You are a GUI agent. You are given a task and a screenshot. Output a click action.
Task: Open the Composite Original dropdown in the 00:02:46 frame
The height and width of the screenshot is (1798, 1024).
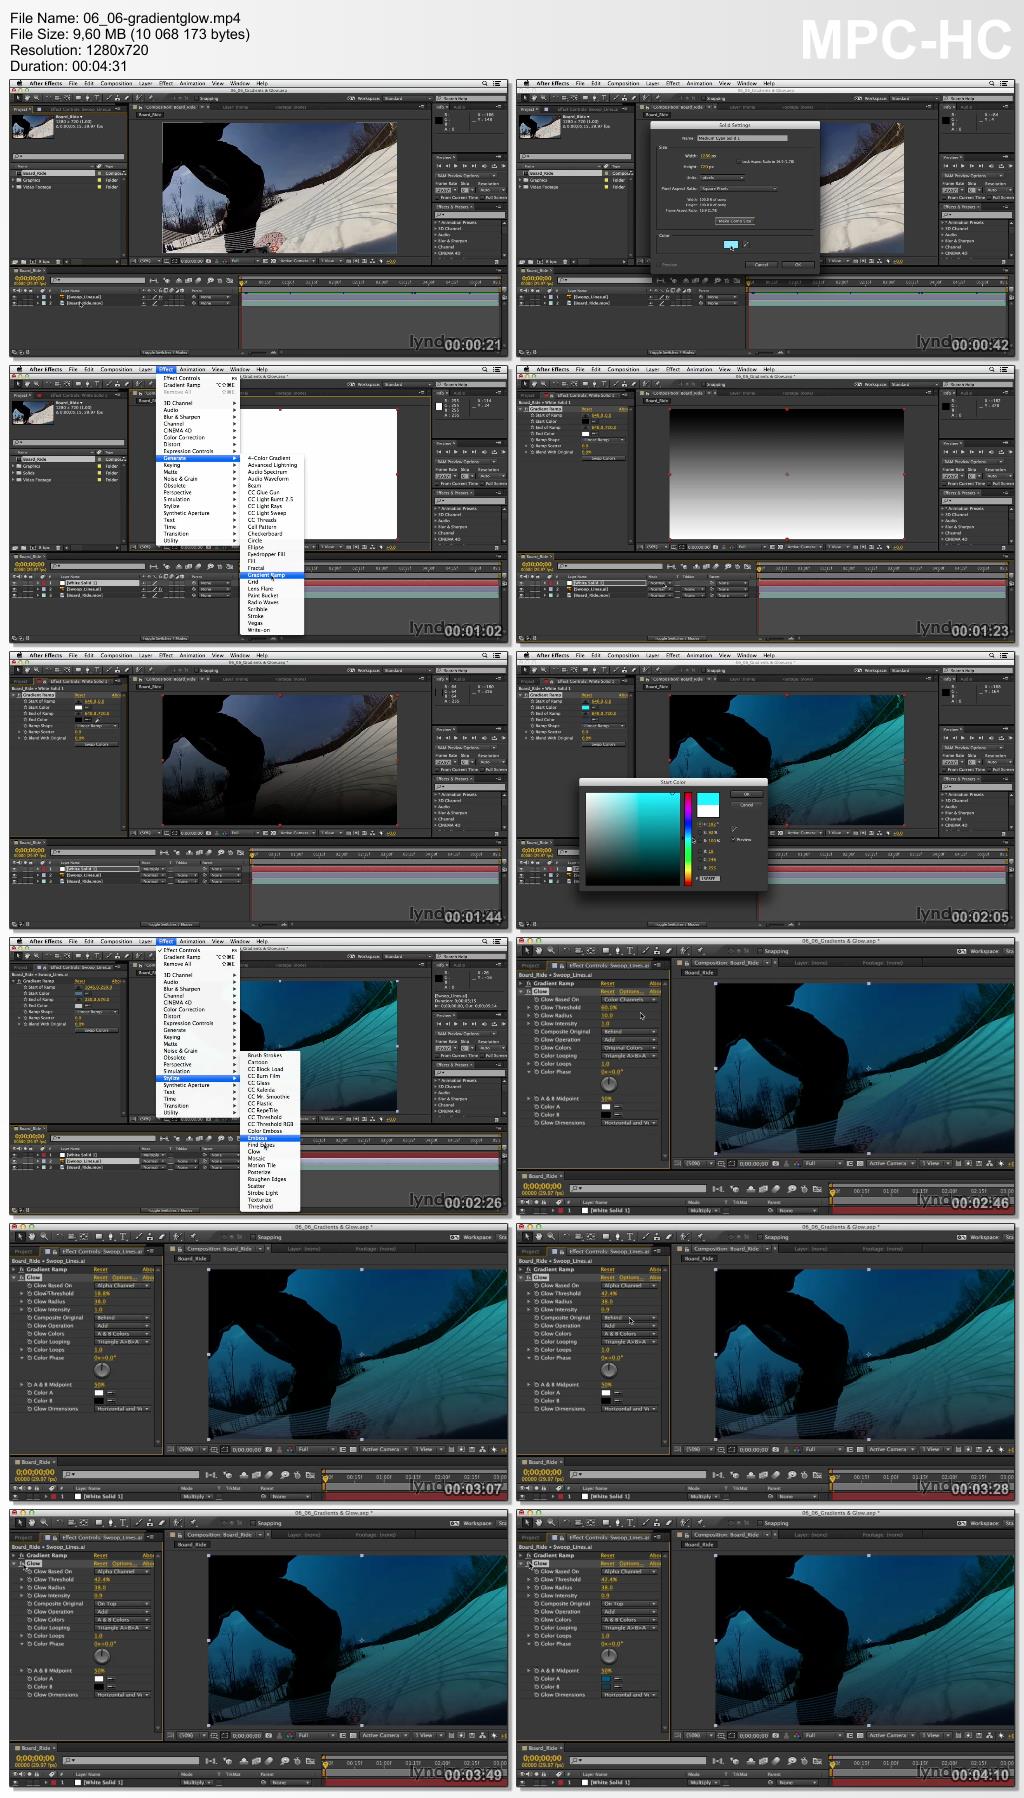629,1031
